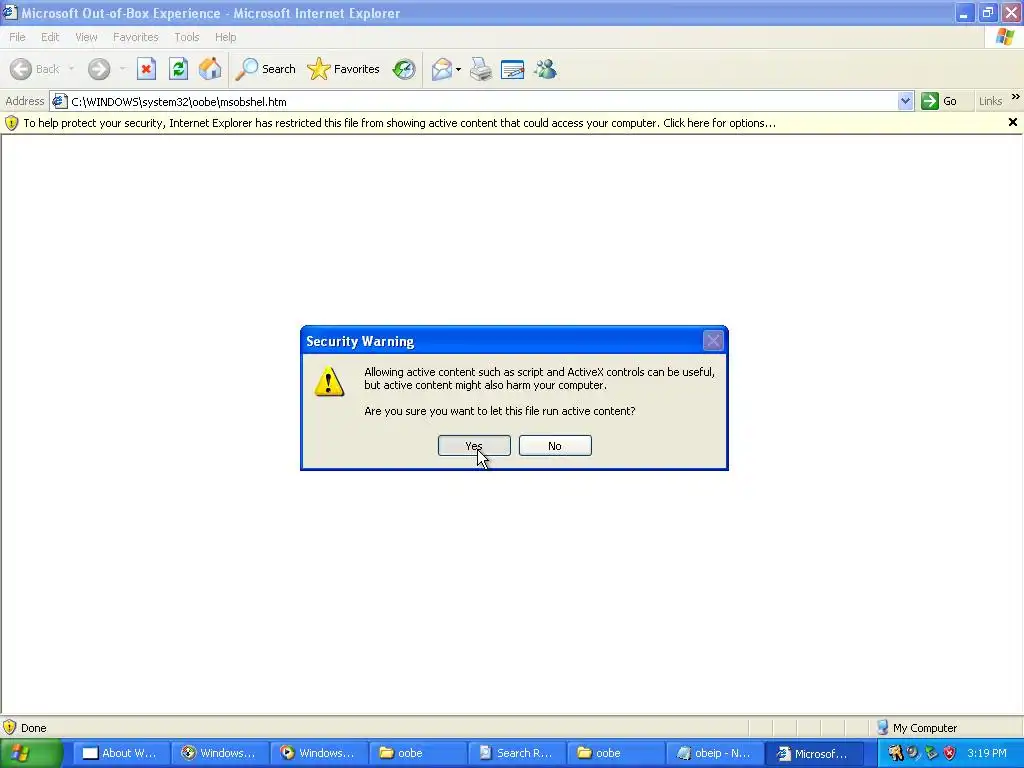Switch to first Windows... taskbar item

point(219,753)
